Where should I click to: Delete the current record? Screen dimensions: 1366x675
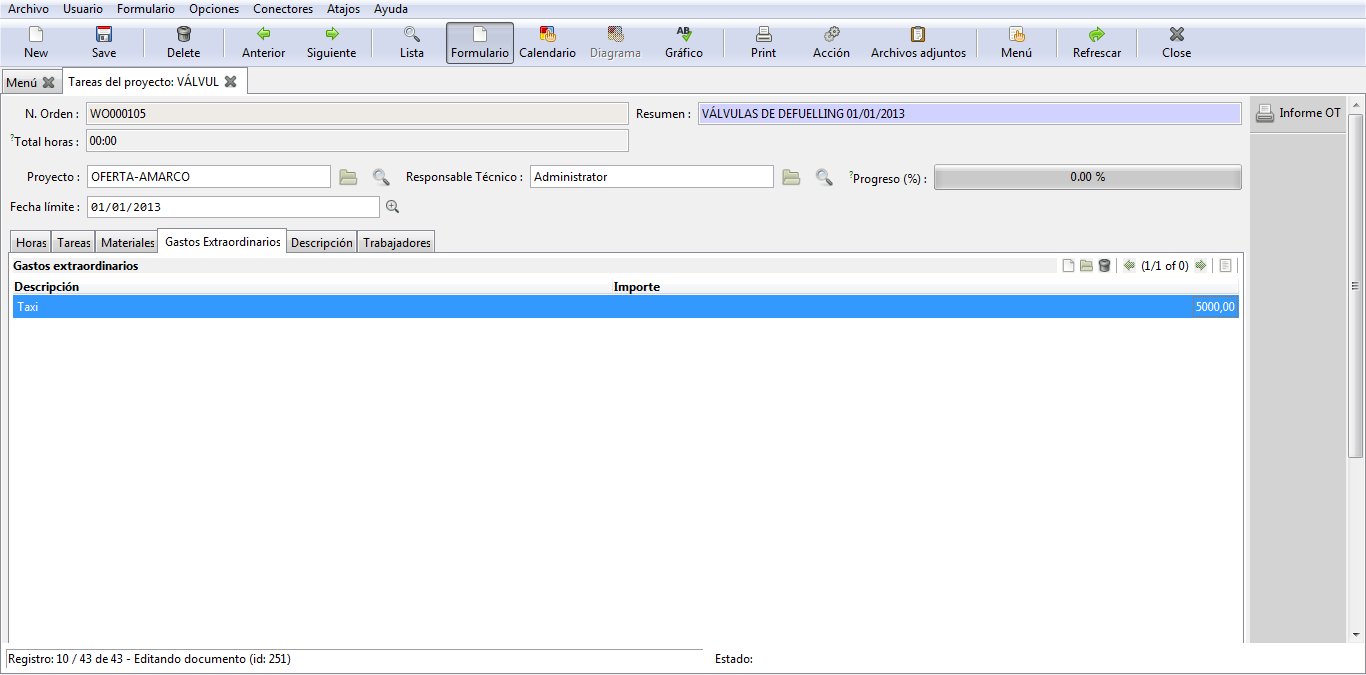click(x=183, y=43)
